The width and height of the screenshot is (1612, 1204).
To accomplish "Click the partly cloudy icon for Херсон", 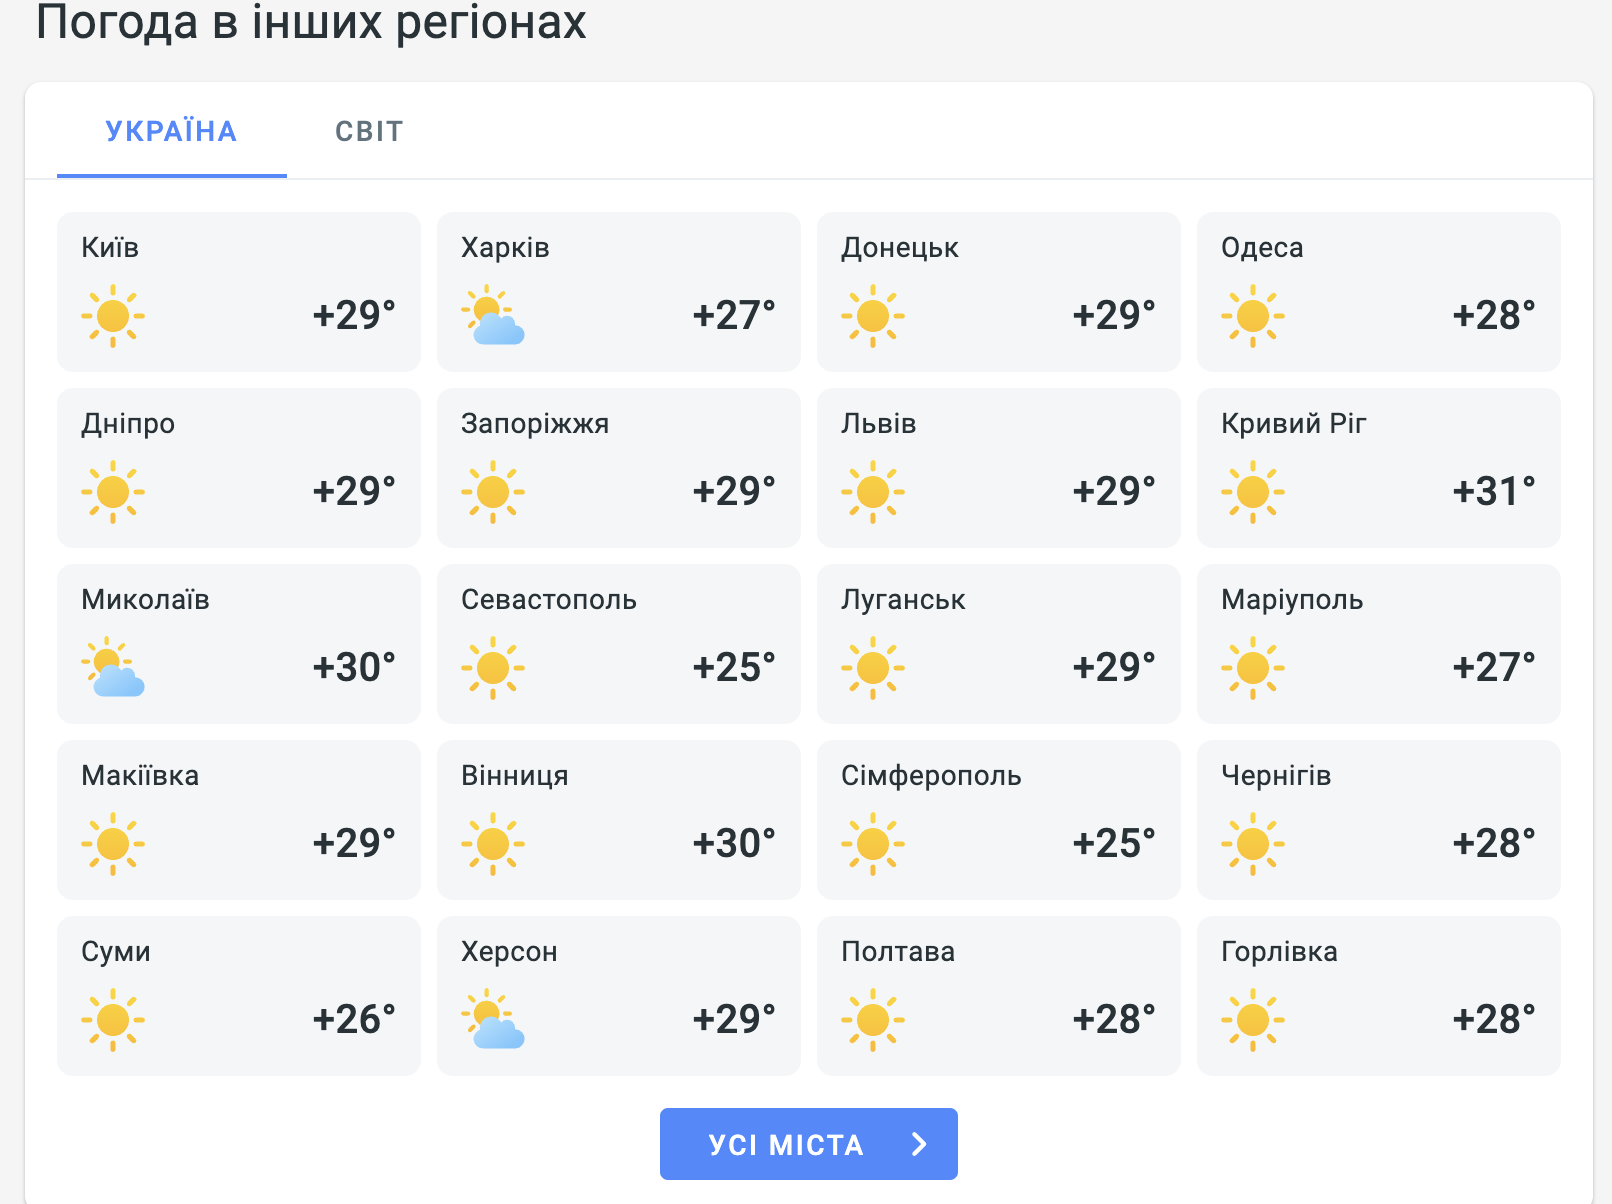I will 493,1020.
